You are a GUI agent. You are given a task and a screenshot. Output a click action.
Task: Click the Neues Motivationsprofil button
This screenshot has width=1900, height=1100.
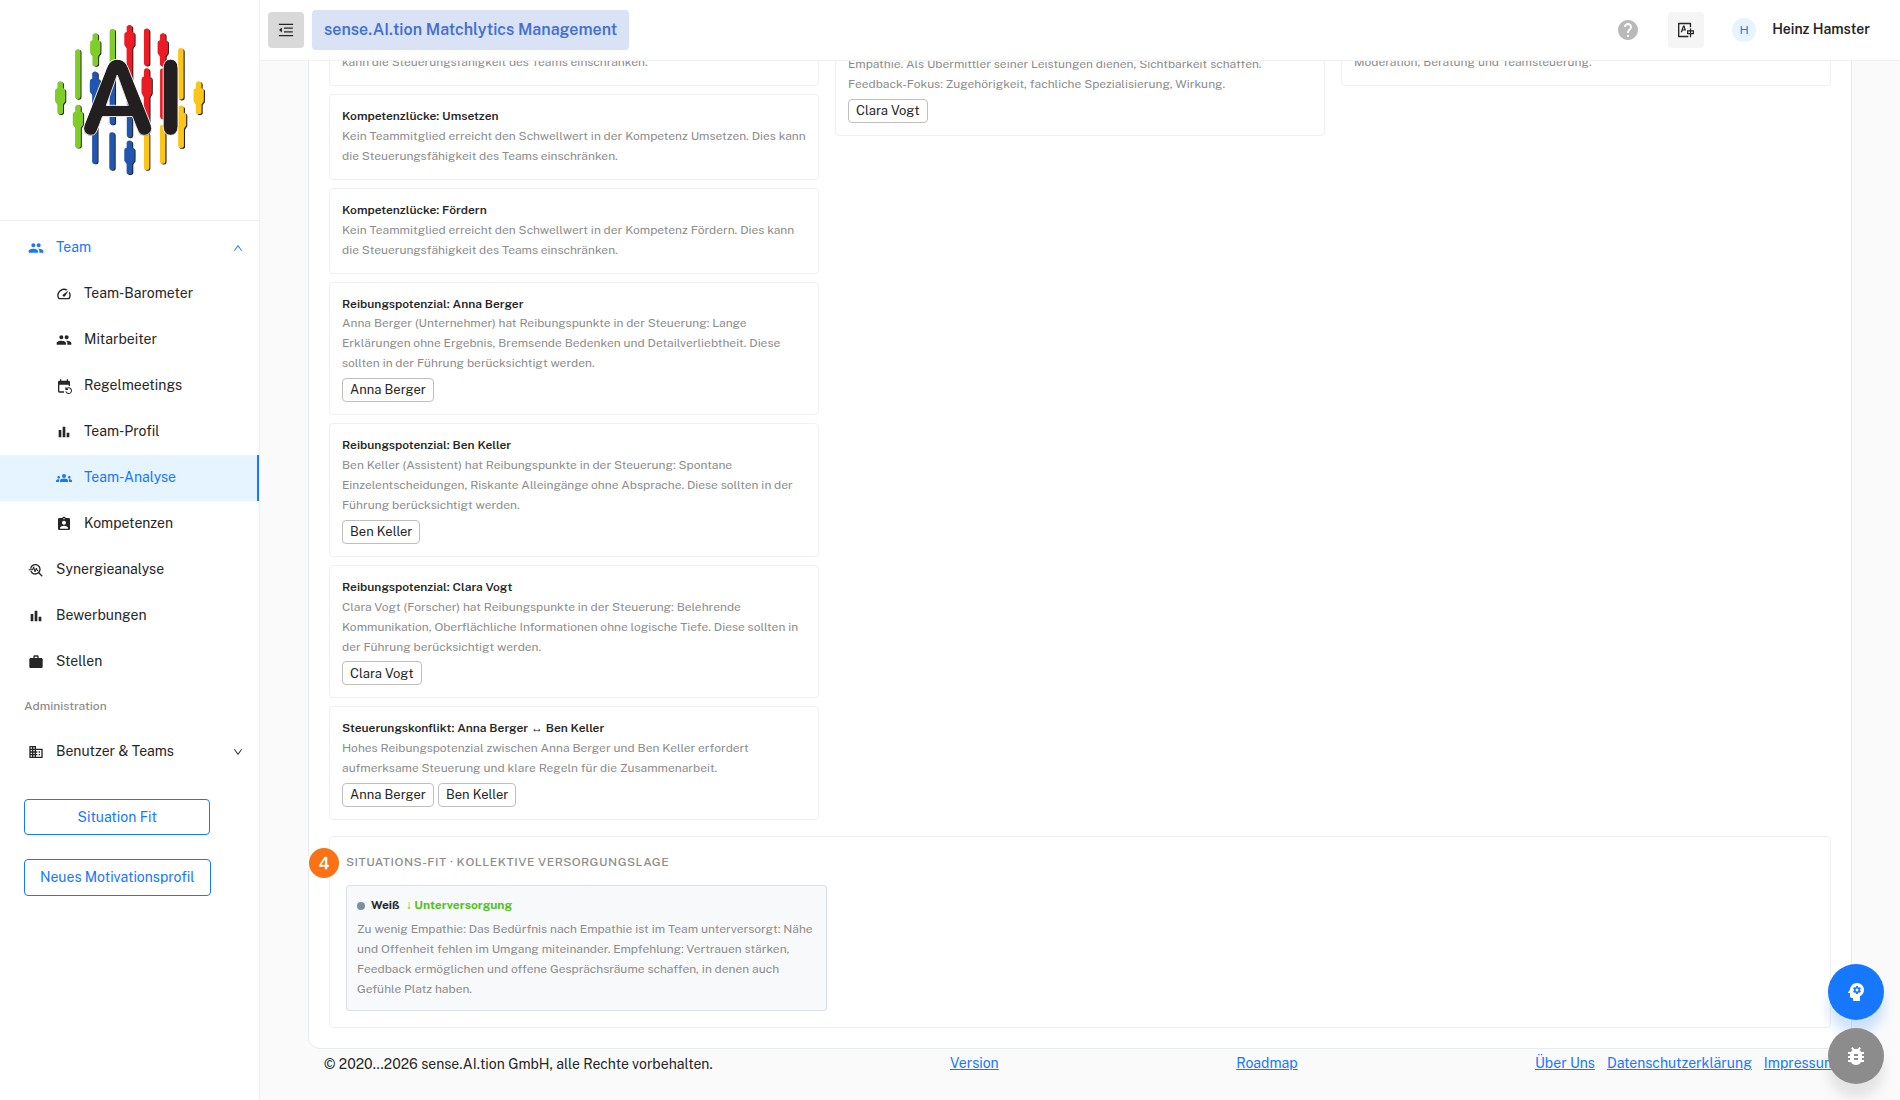pyautogui.click(x=117, y=877)
